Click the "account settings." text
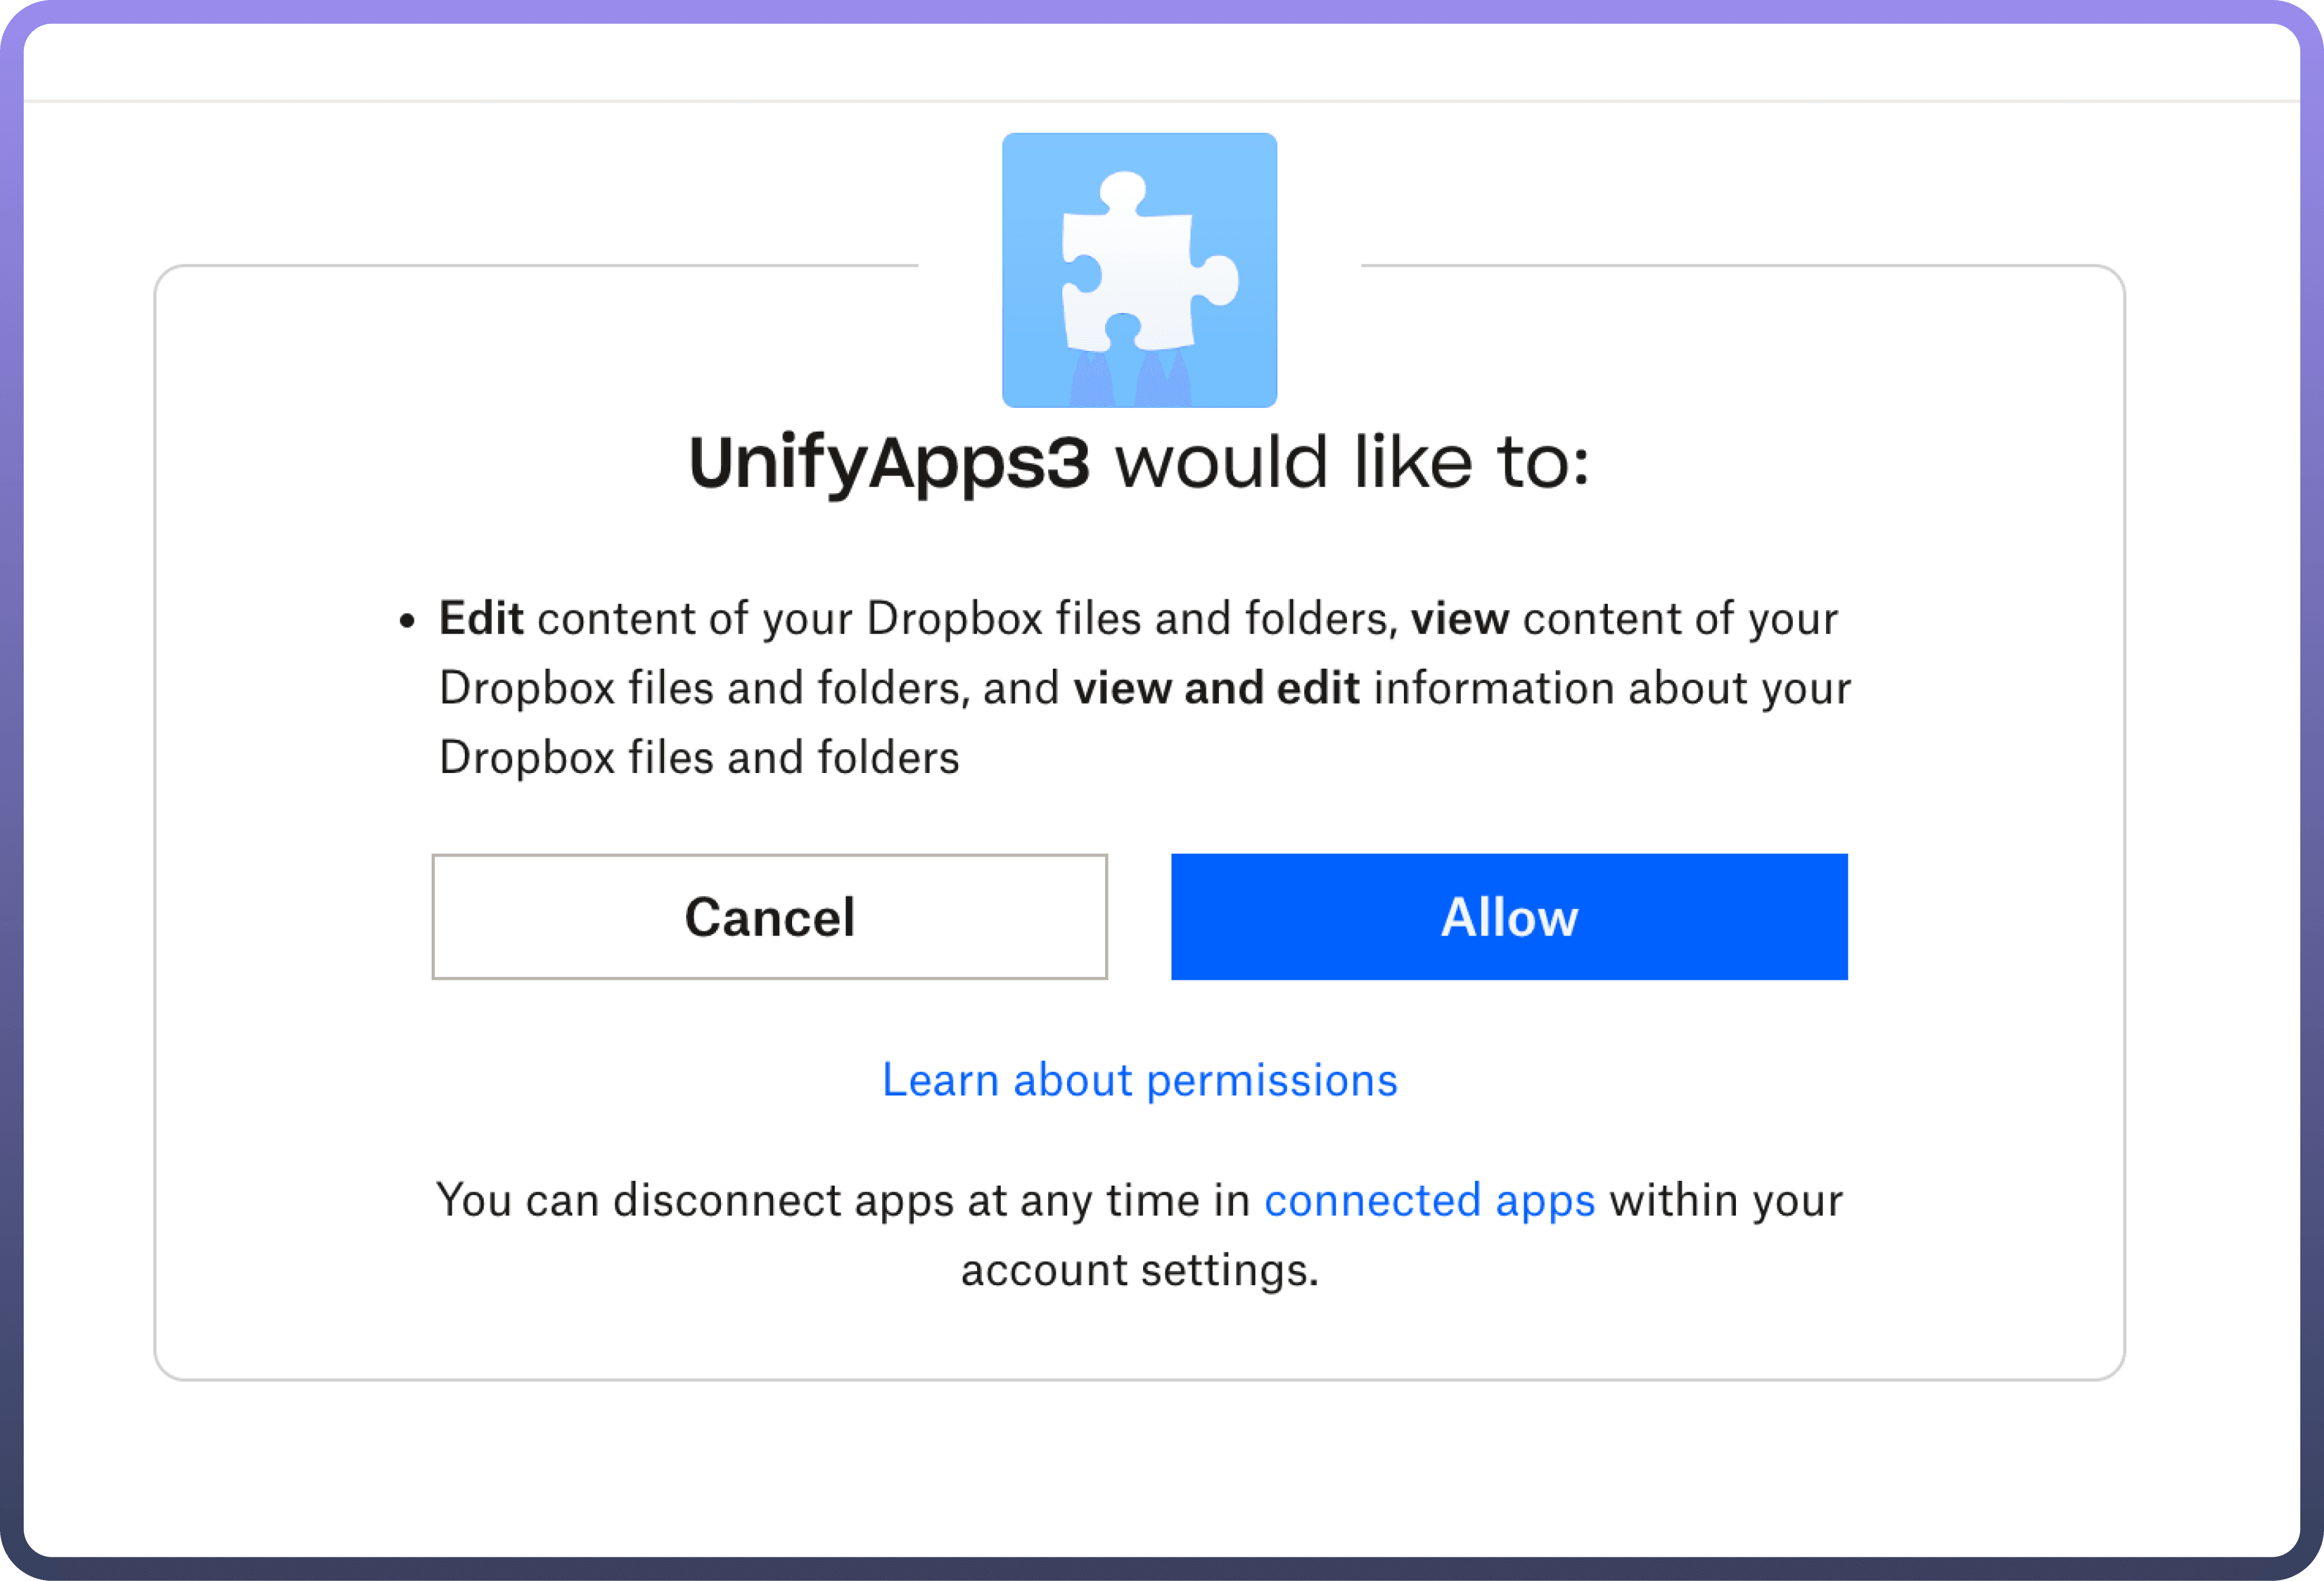2324x1581 pixels. coord(1139,1270)
